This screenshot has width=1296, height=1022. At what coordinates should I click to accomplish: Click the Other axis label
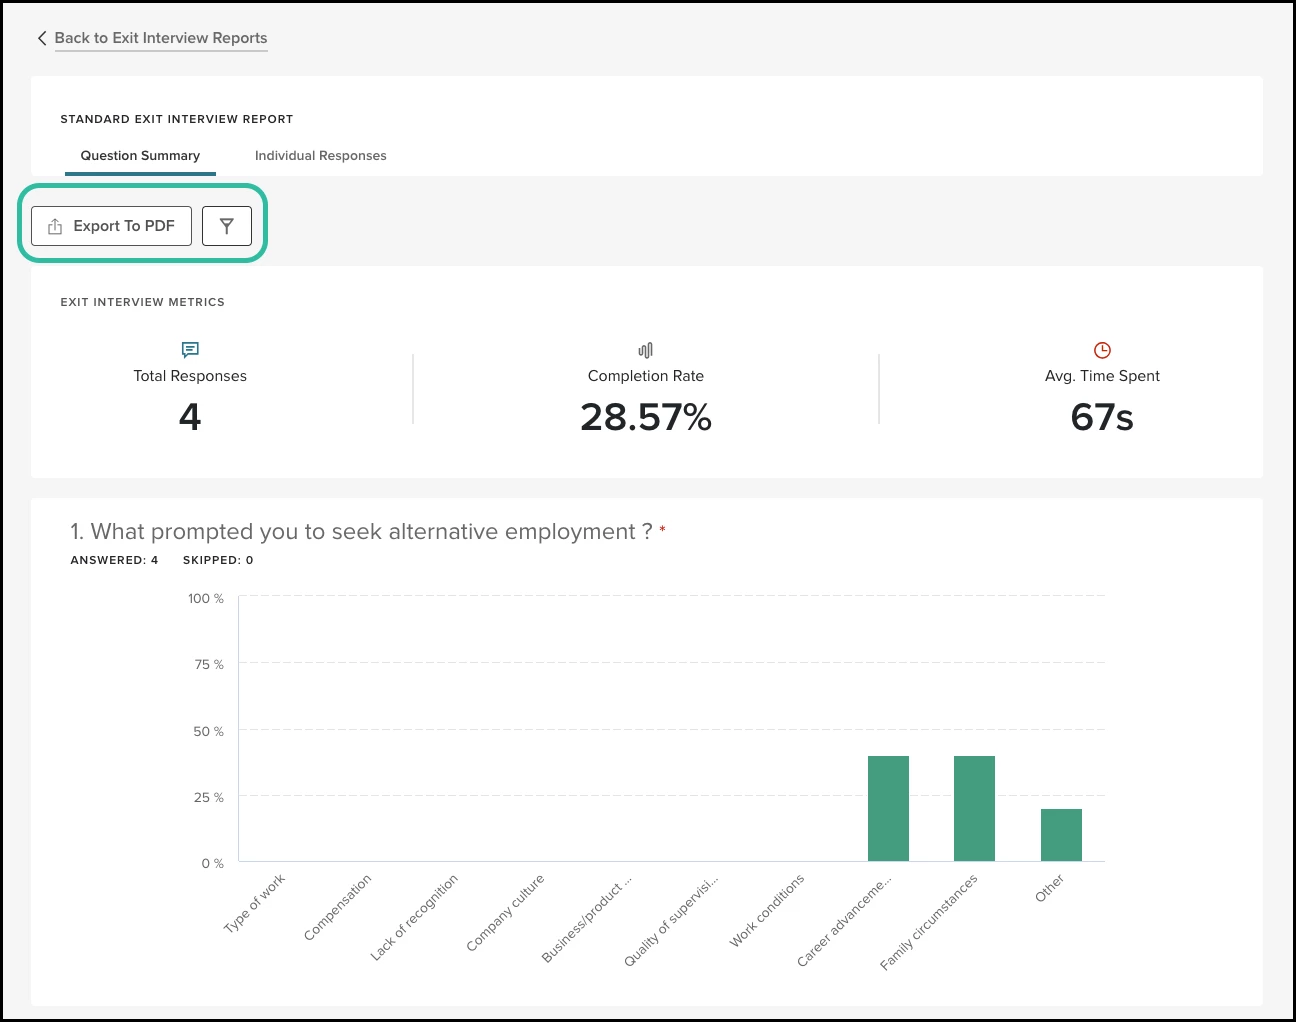[1049, 888]
